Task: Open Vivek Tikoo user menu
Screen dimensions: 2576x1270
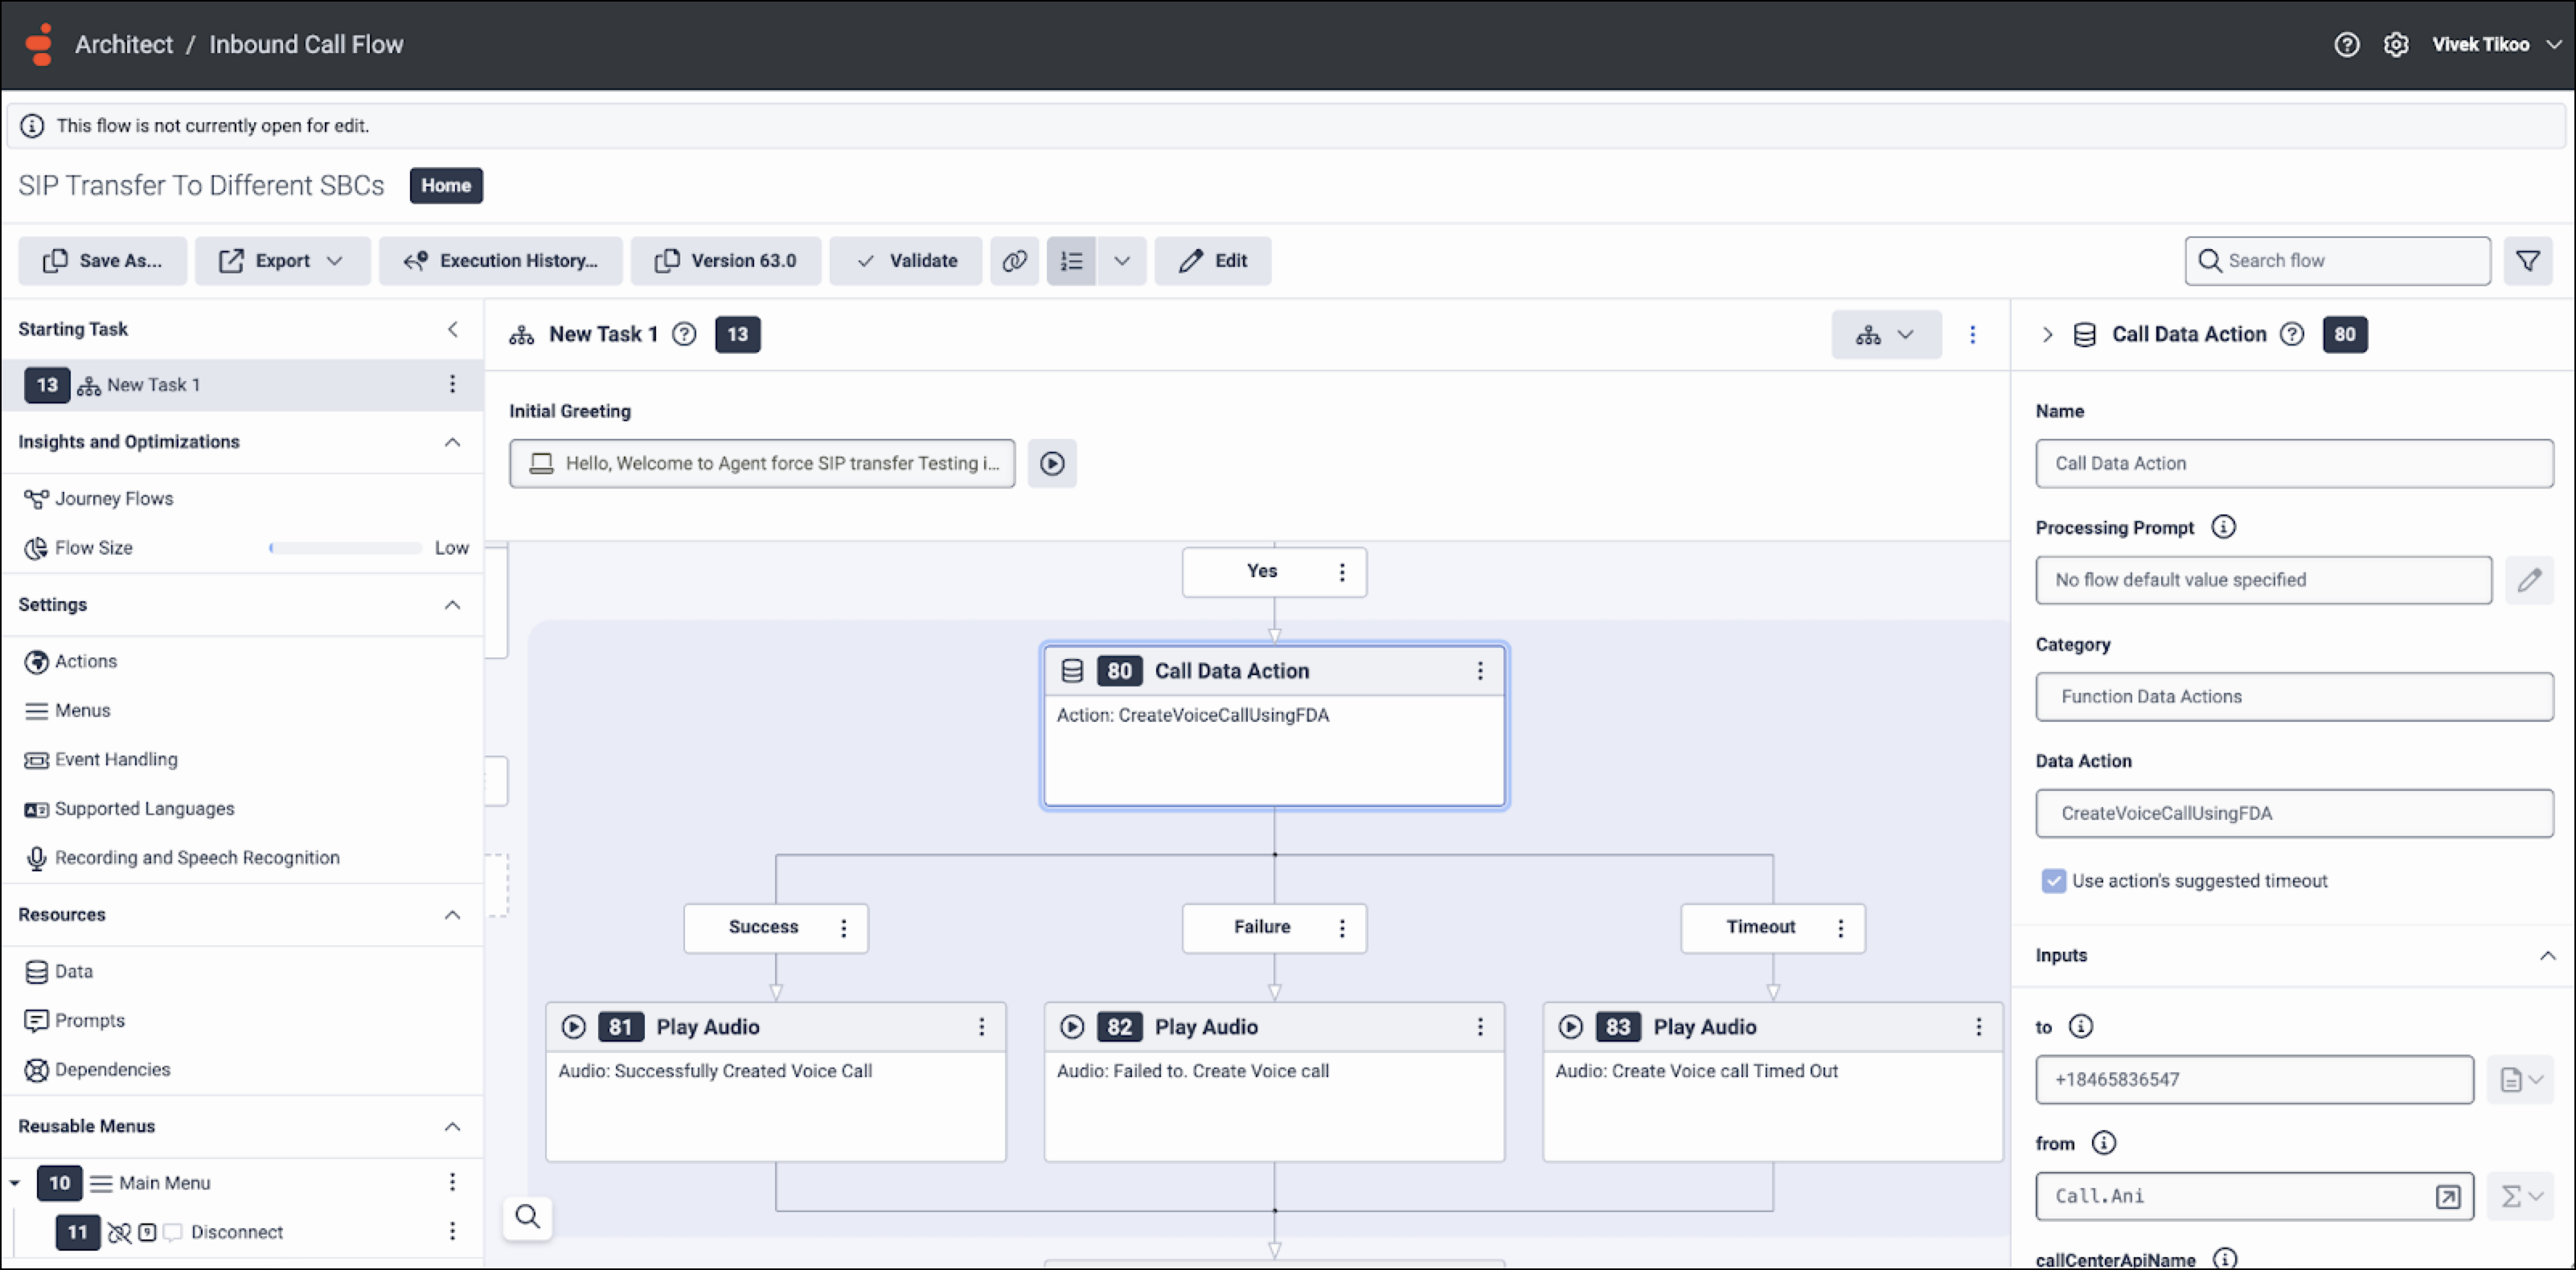Action: click(2497, 44)
